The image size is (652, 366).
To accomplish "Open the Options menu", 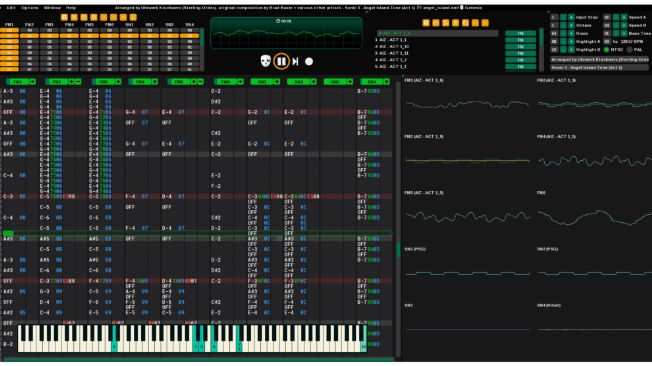I will (x=30, y=7).
